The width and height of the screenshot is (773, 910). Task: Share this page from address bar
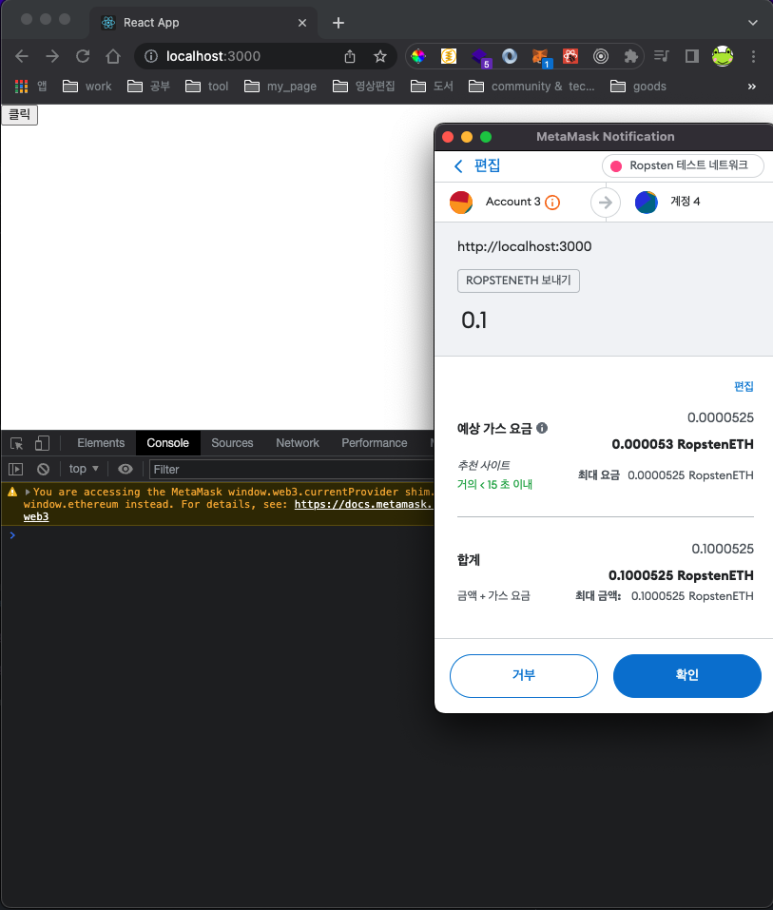349,56
